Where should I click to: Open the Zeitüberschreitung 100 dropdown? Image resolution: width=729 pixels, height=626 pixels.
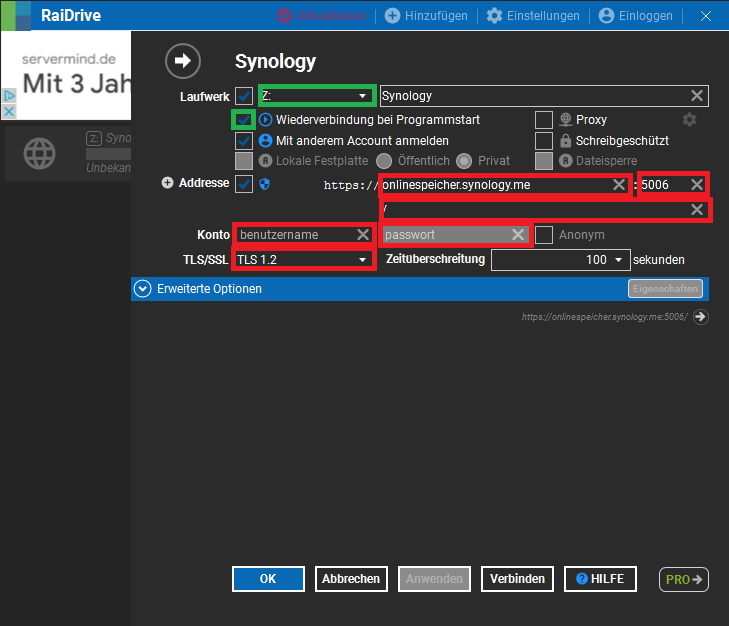[x=561, y=260]
